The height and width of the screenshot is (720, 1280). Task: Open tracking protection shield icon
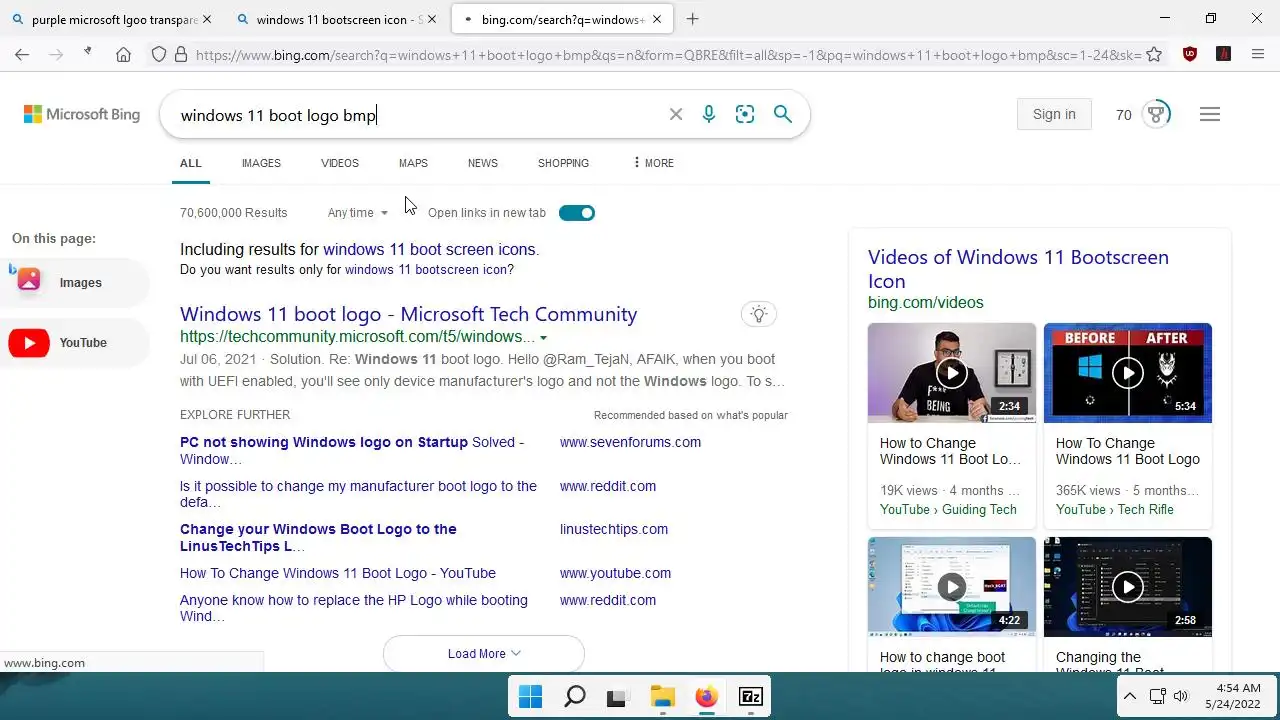[159, 55]
